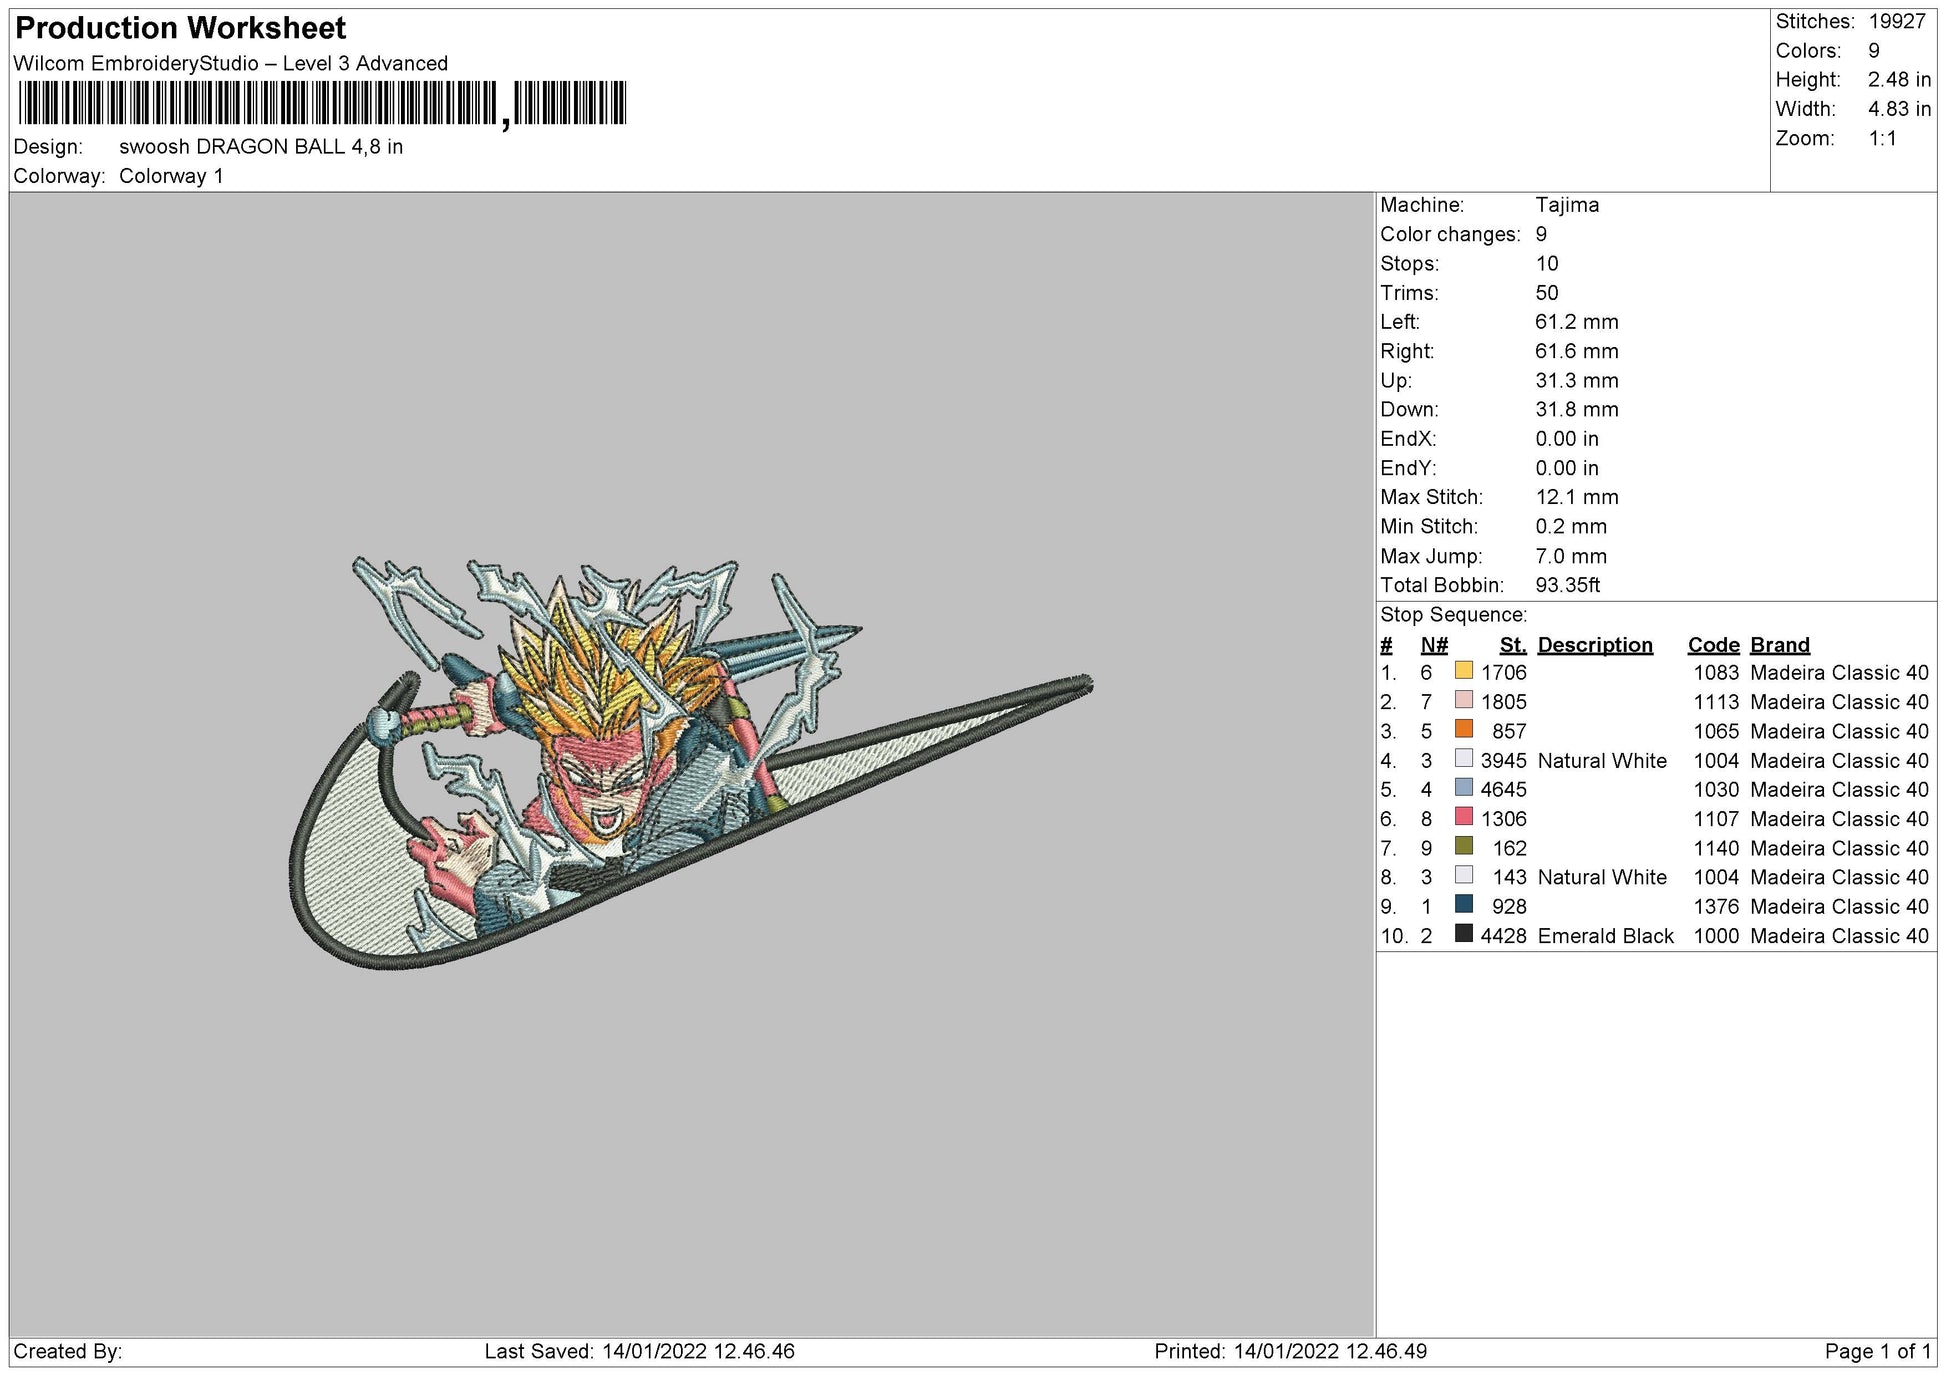
Task: Click the N# column header
Action: (x=1433, y=645)
